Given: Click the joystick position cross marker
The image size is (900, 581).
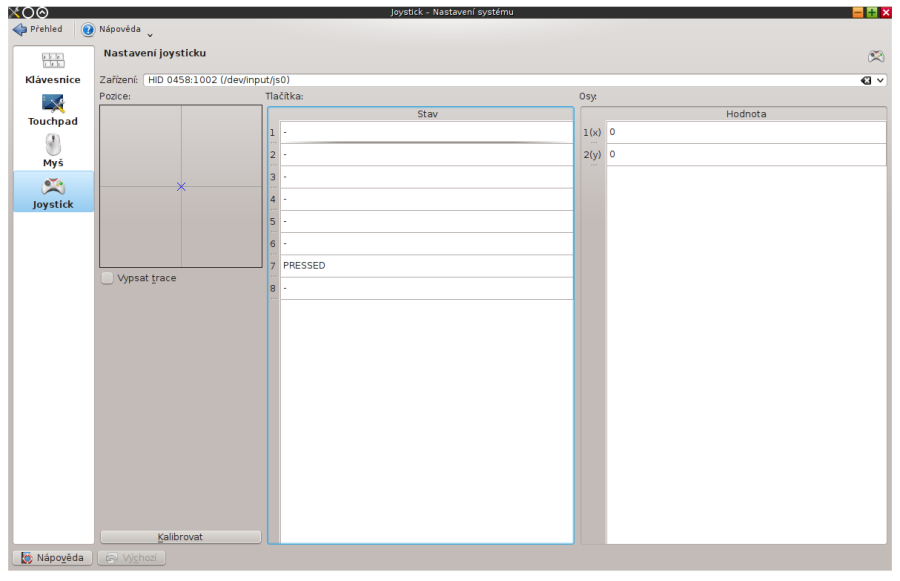Looking at the screenshot, I should click(181, 187).
